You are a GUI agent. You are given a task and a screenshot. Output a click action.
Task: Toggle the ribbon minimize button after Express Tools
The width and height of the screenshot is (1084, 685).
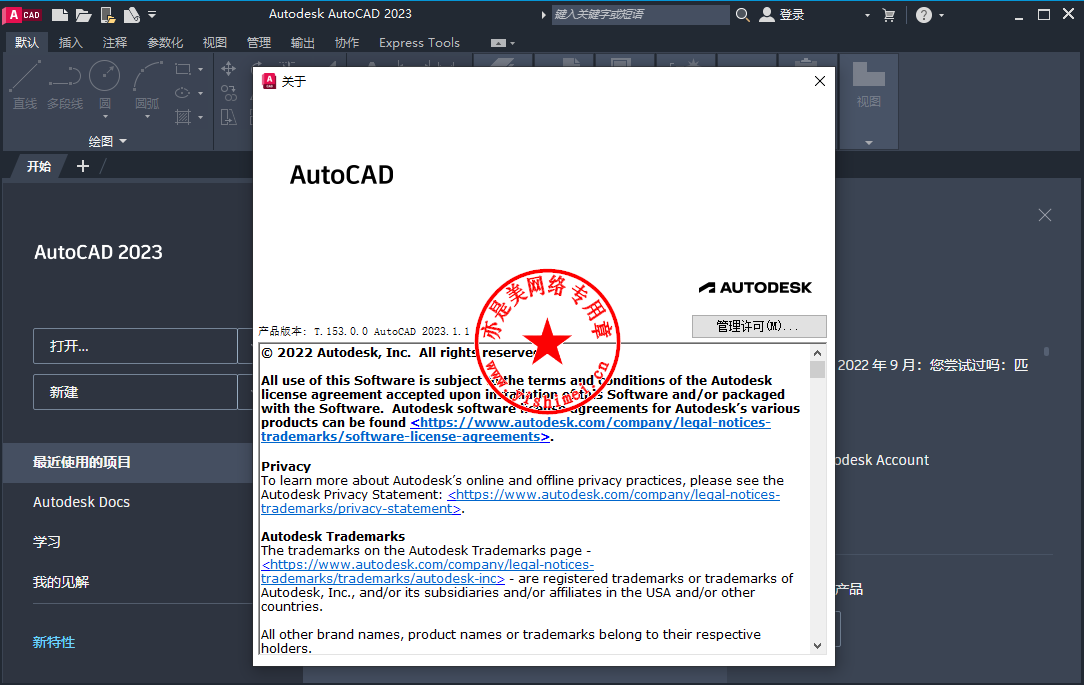pos(498,43)
